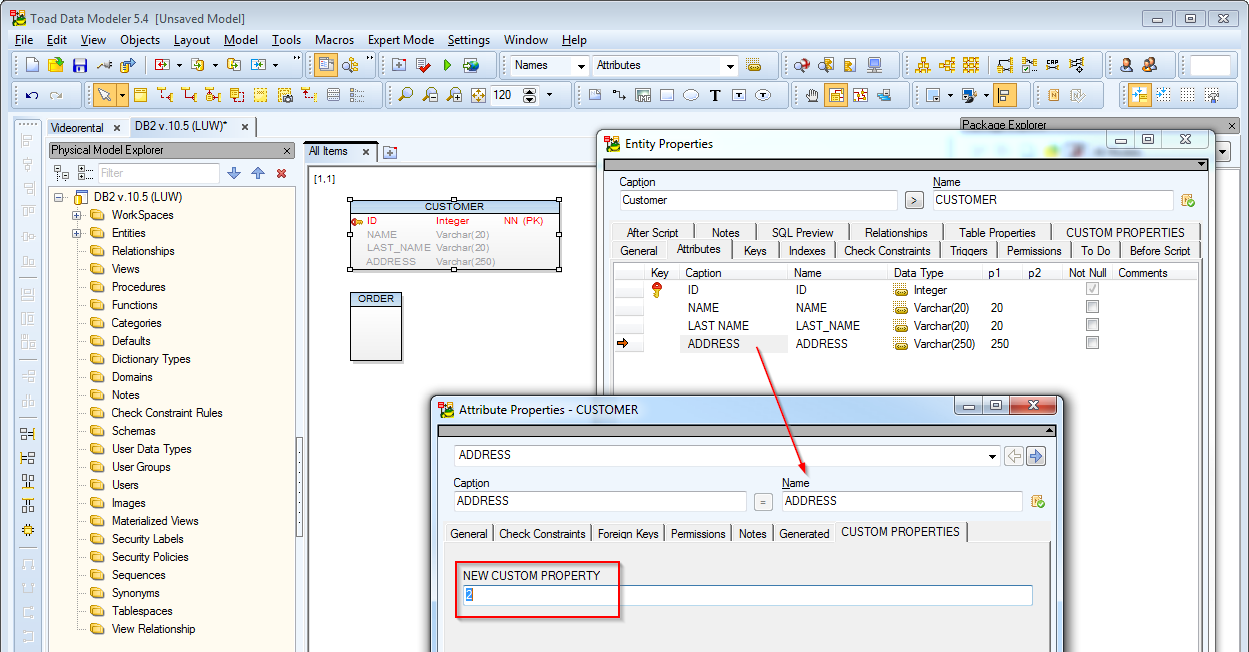Click the Filter field in model explorer
Viewport: 1249px width, 652px height.
coord(158,173)
